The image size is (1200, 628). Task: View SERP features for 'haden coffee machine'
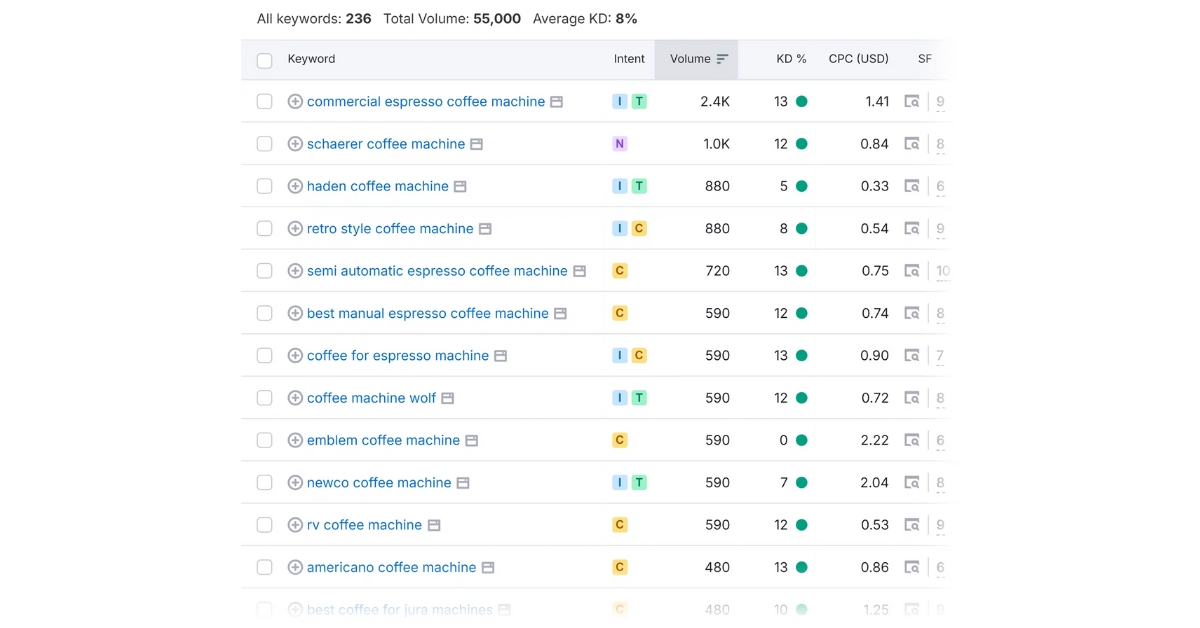point(912,186)
